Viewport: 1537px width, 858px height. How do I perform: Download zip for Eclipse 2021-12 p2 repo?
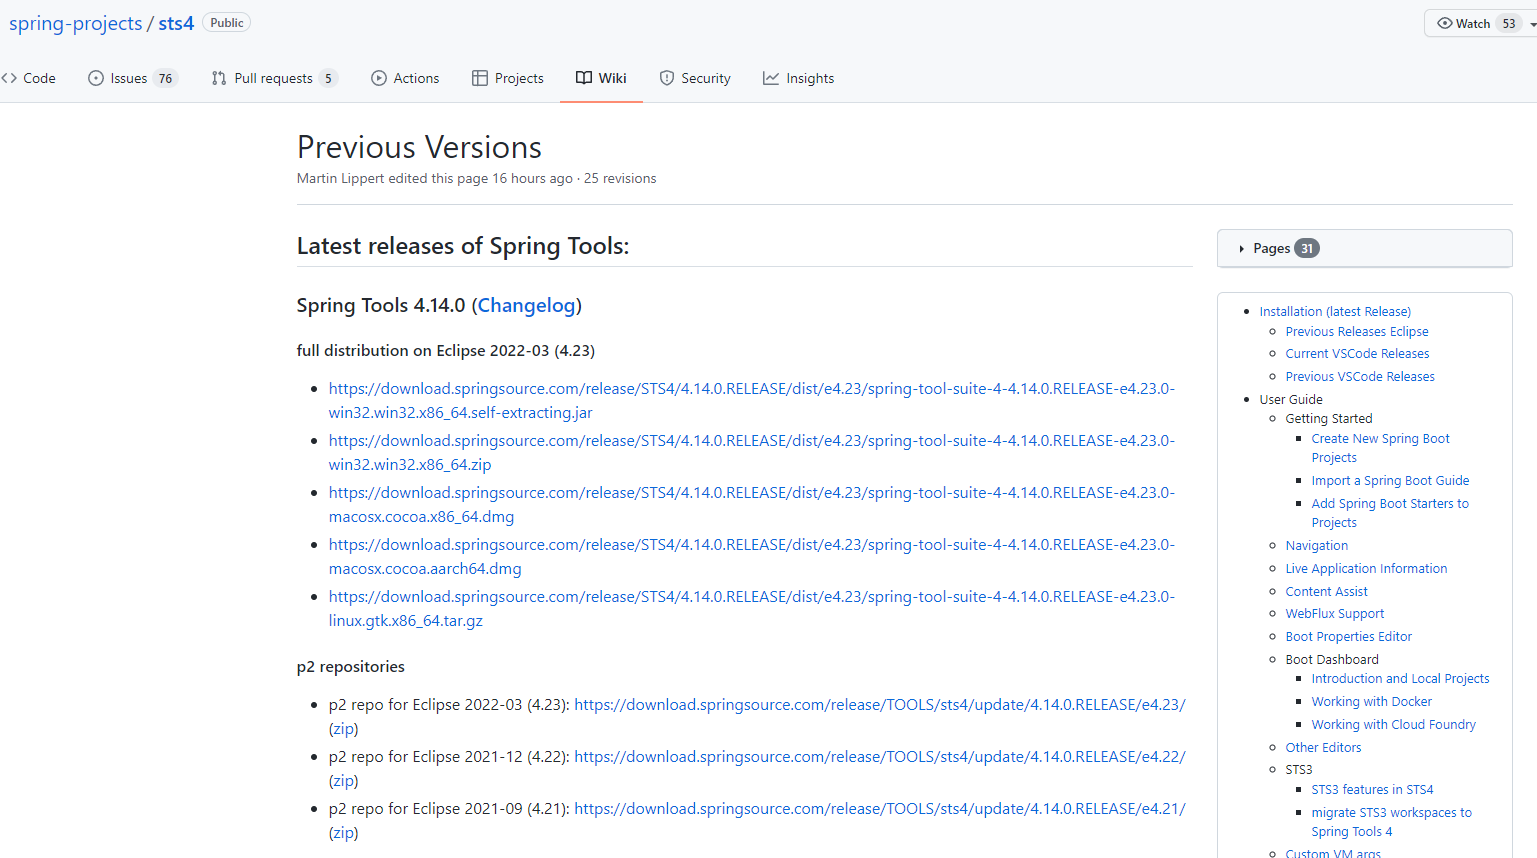point(343,781)
